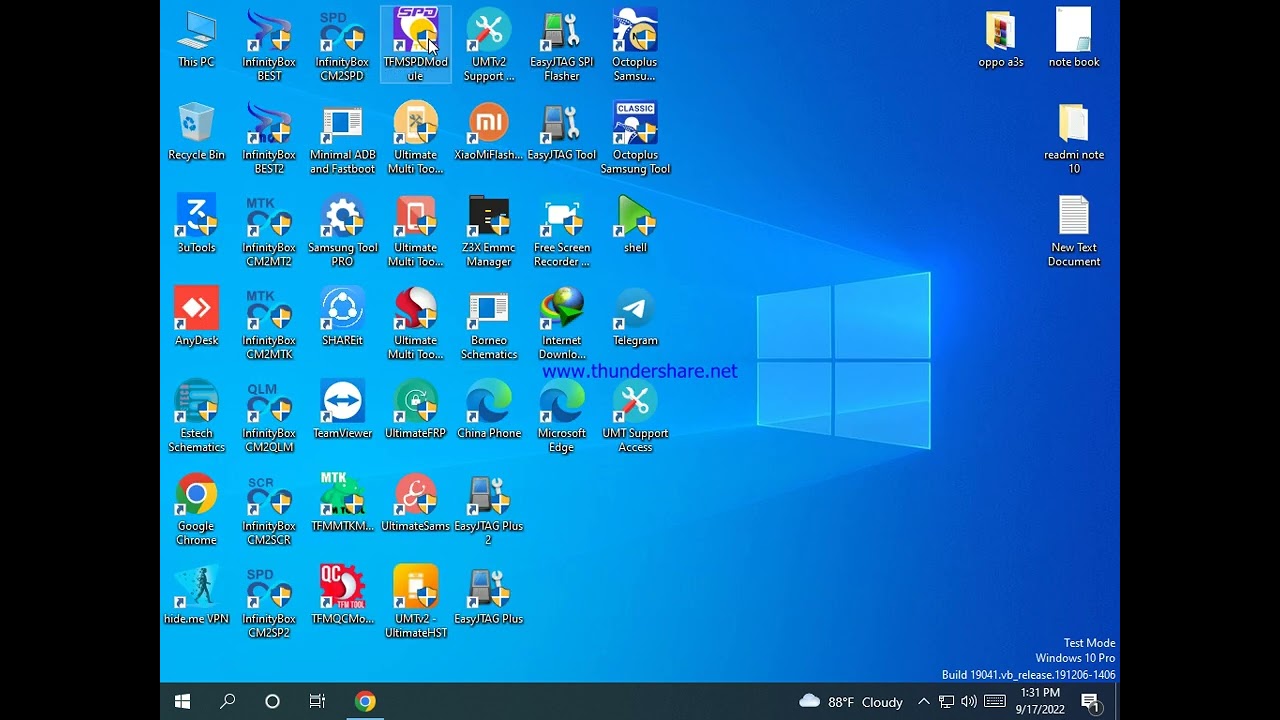The image size is (1280, 720).
Task: Select Z3X Emmc Manager shortcut
Action: coord(489,232)
